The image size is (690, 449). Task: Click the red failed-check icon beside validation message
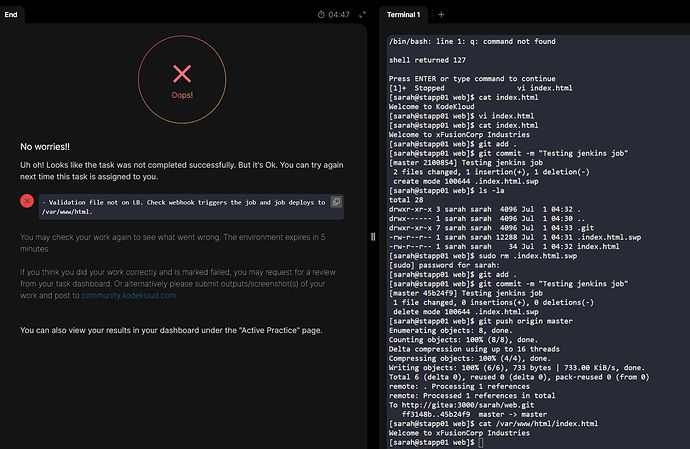27,201
